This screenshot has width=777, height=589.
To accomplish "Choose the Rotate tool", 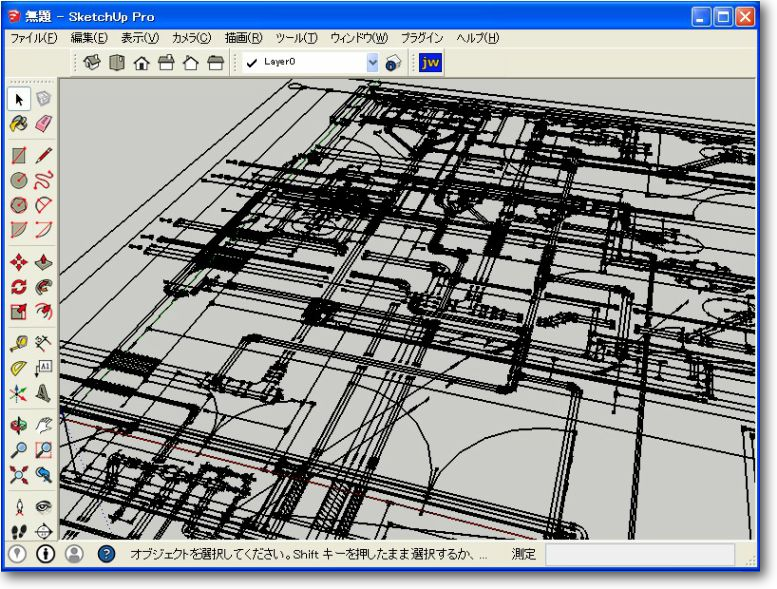I will tap(19, 286).
